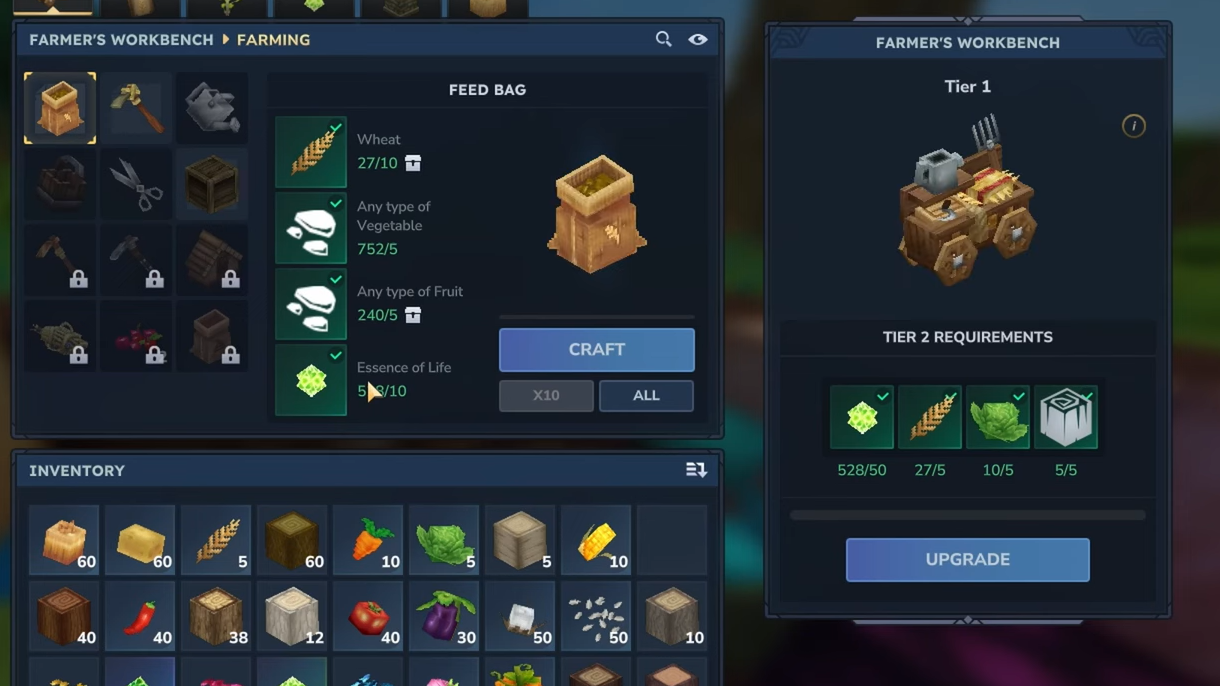Select the watering can recipe
This screenshot has height=686, width=1220.
click(212, 108)
